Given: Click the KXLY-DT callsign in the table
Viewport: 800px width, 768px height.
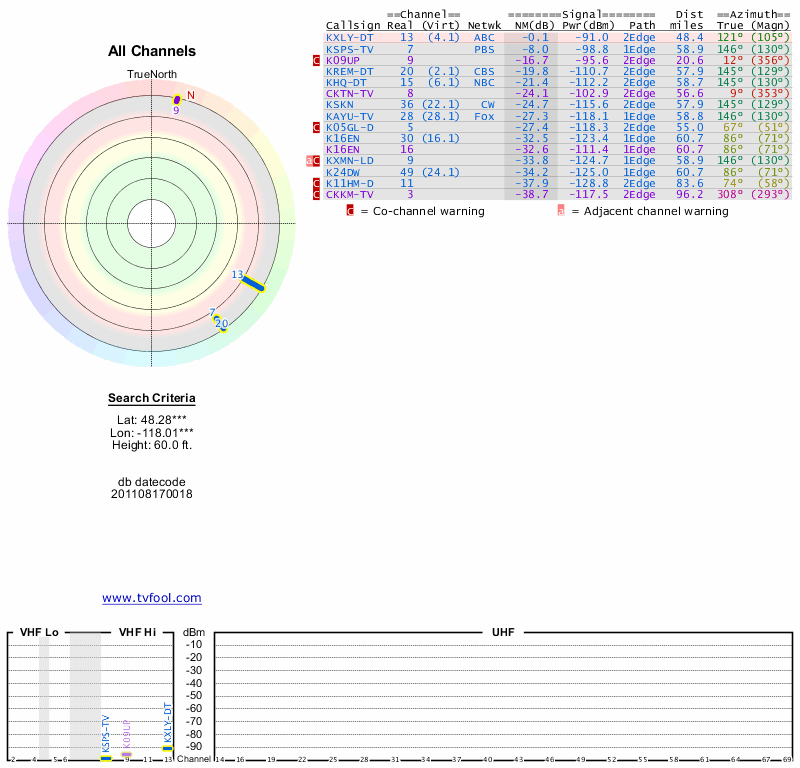Looking at the screenshot, I should click(x=350, y=37).
